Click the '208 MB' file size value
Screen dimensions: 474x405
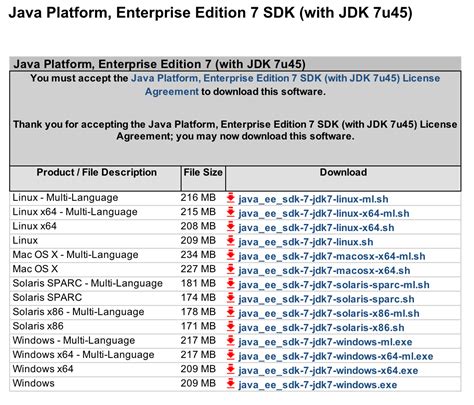click(198, 226)
